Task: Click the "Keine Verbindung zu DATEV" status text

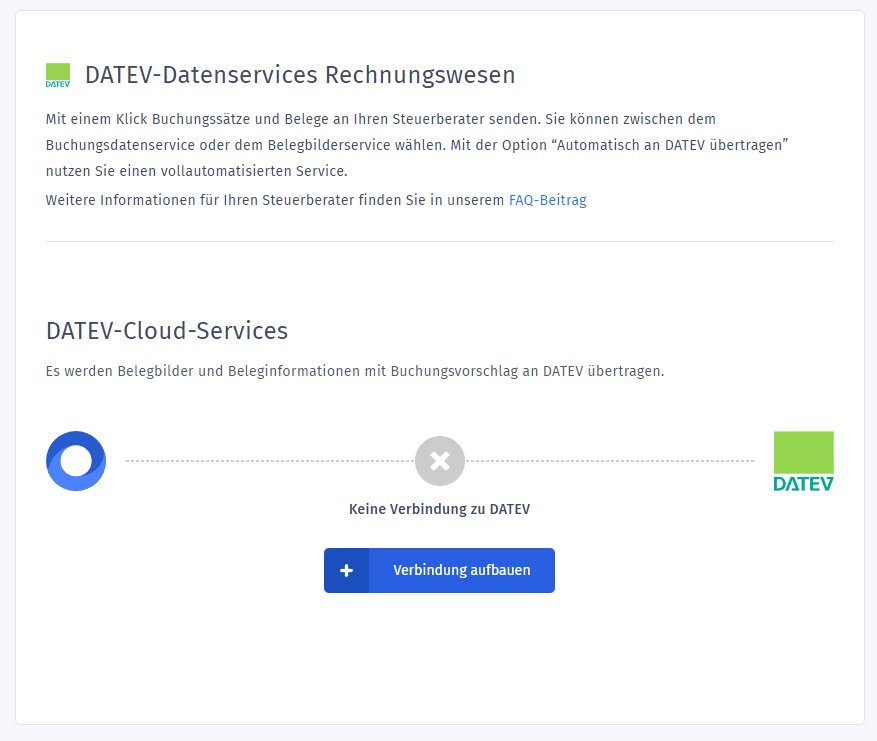Action: coord(439,508)
